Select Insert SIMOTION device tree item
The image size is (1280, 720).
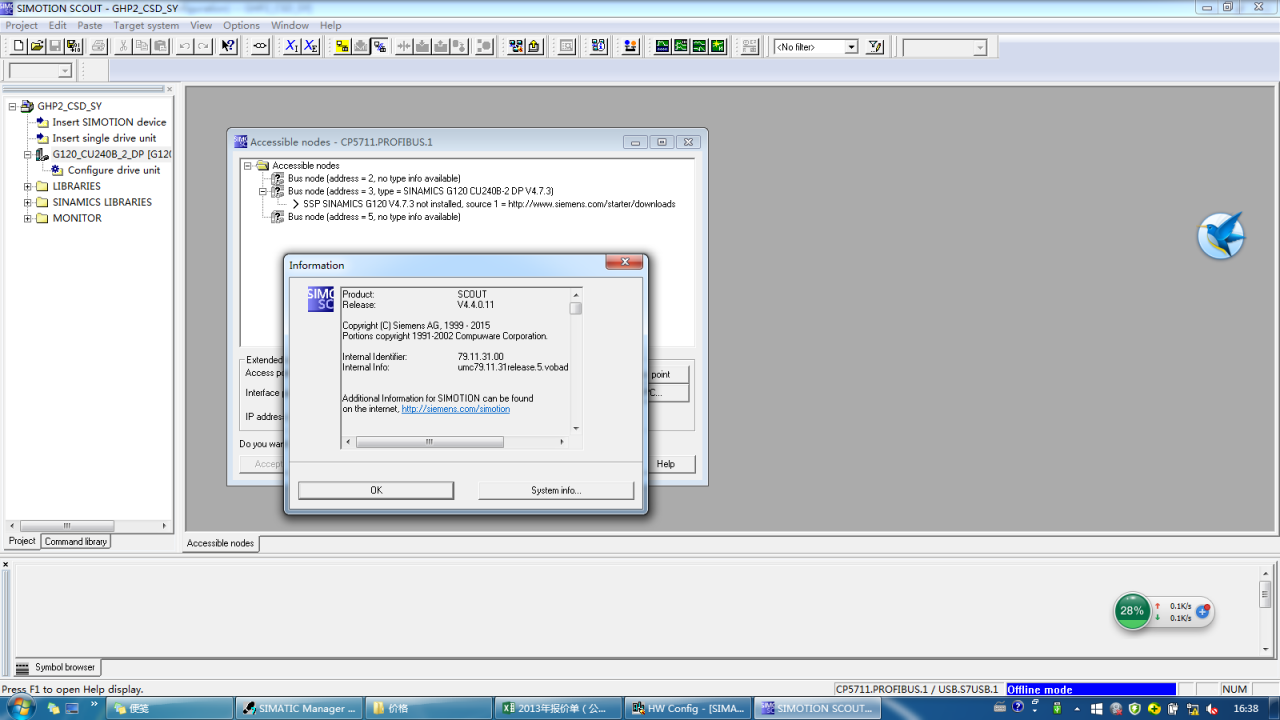click(x=109, y=122)
